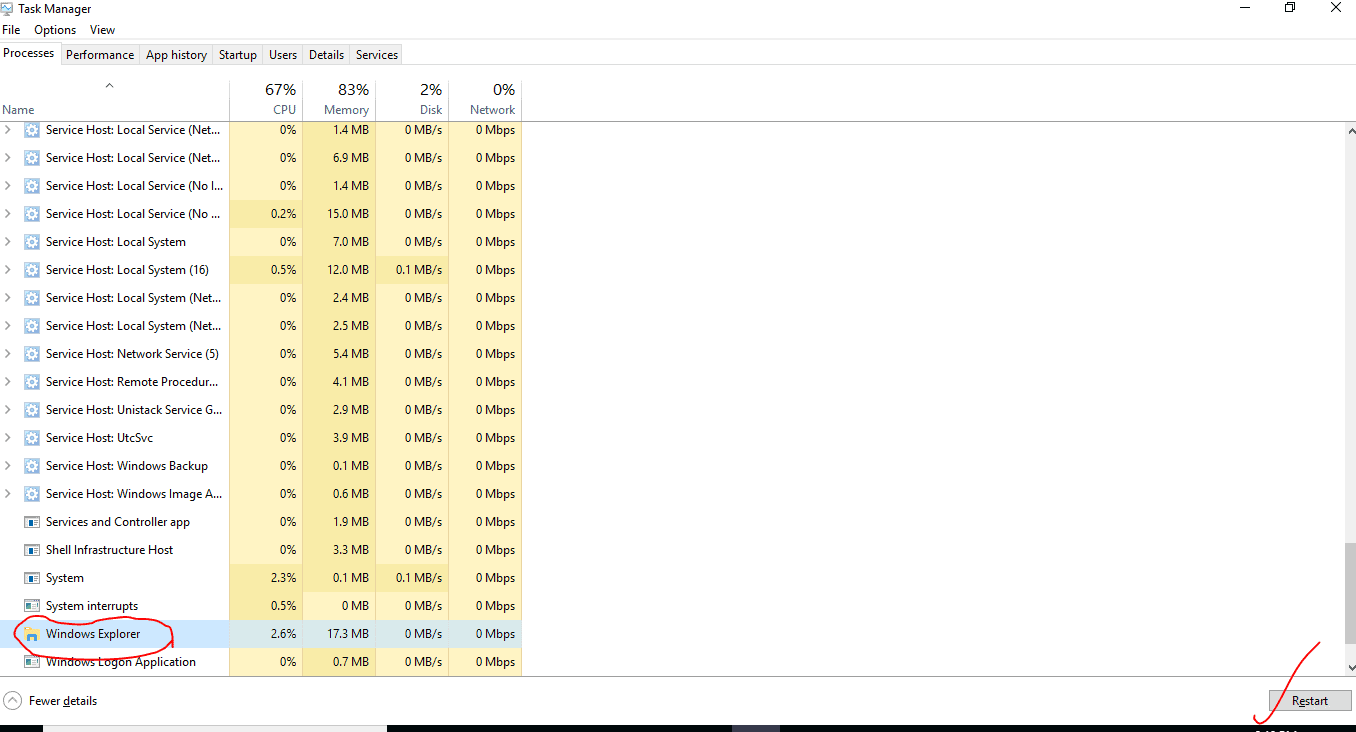The width and height of the screenshot is (1356, 732).
Task: Expand the Service Host: Windows Backup group
Action: [x=8, y=466]
